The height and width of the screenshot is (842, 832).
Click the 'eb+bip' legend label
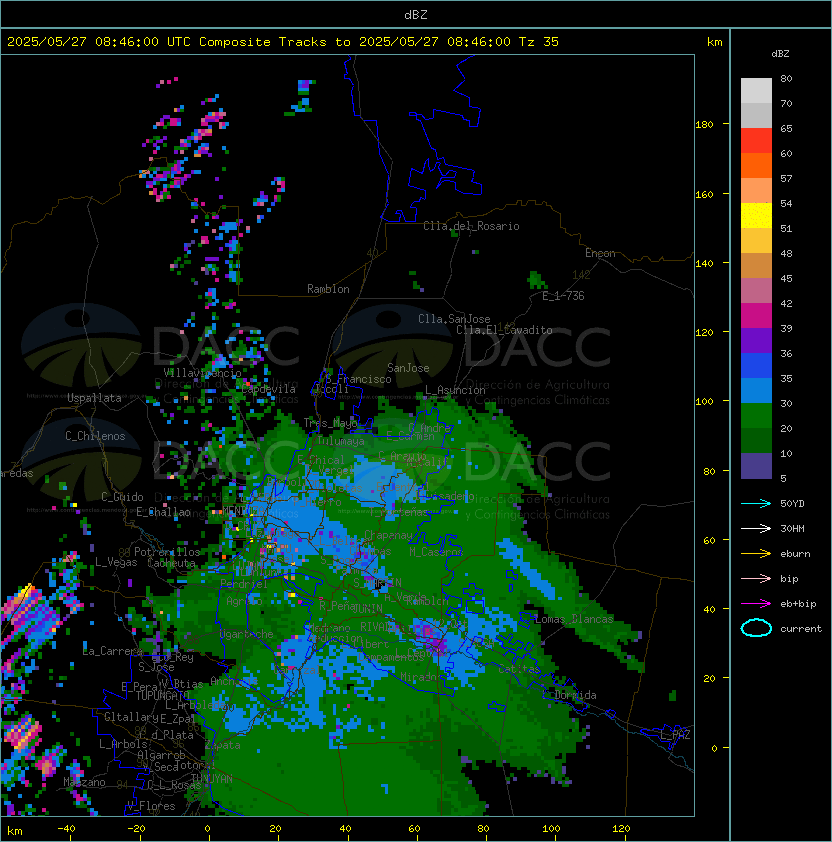(x=798, y=604)
